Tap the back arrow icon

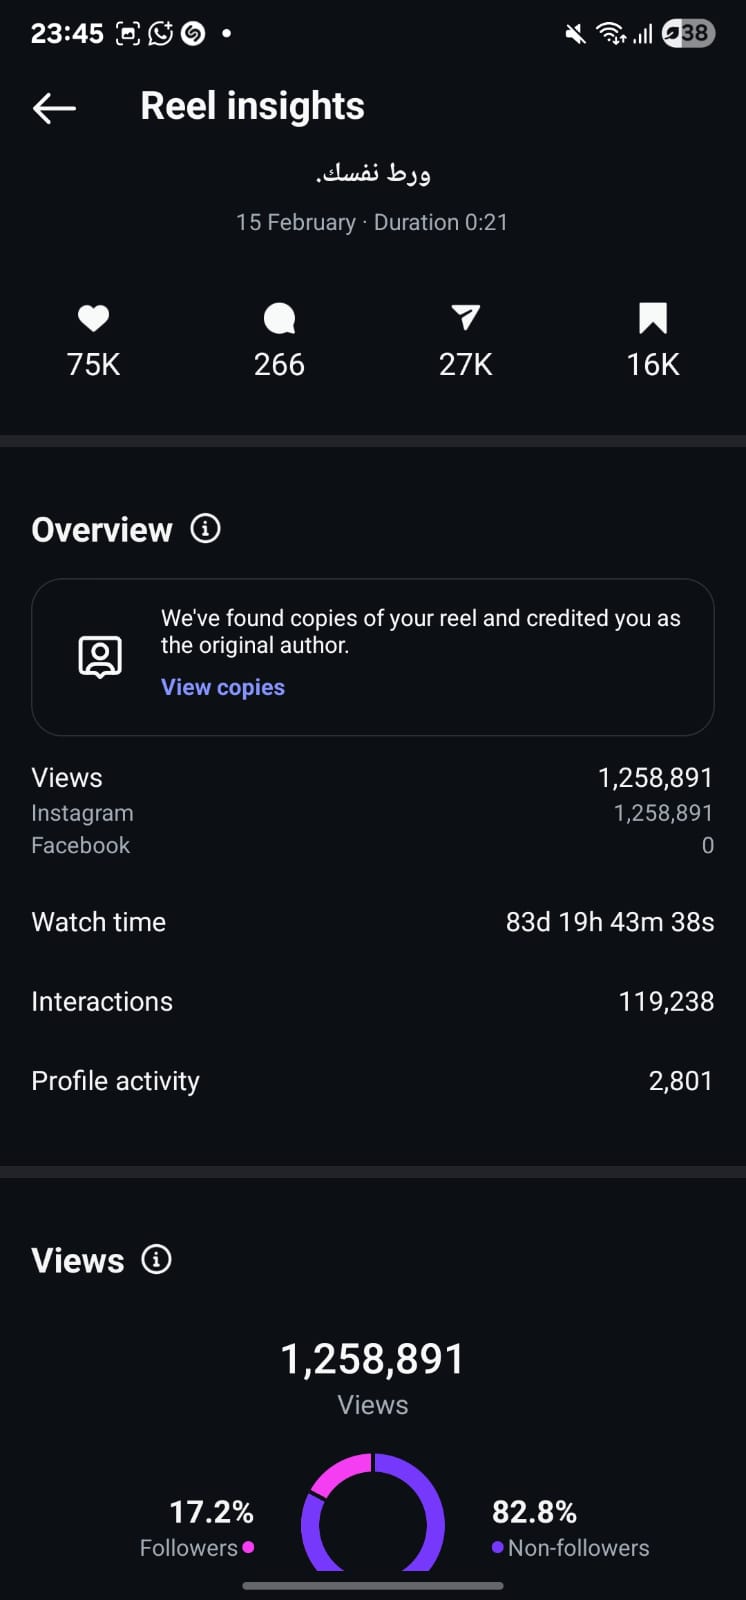(x=54, y=107)
